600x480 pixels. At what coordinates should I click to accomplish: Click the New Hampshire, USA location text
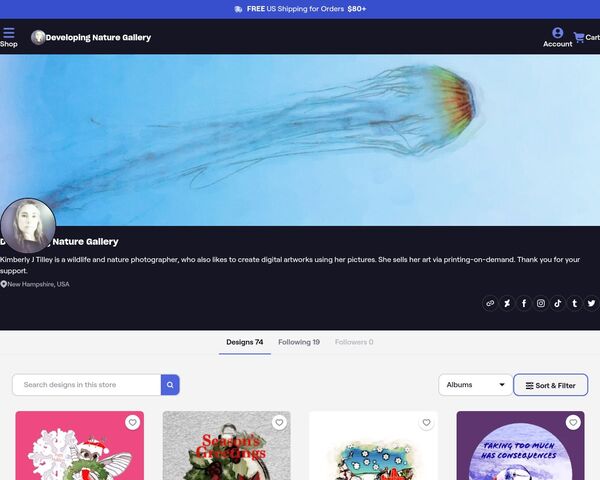(x=38, y=284)
